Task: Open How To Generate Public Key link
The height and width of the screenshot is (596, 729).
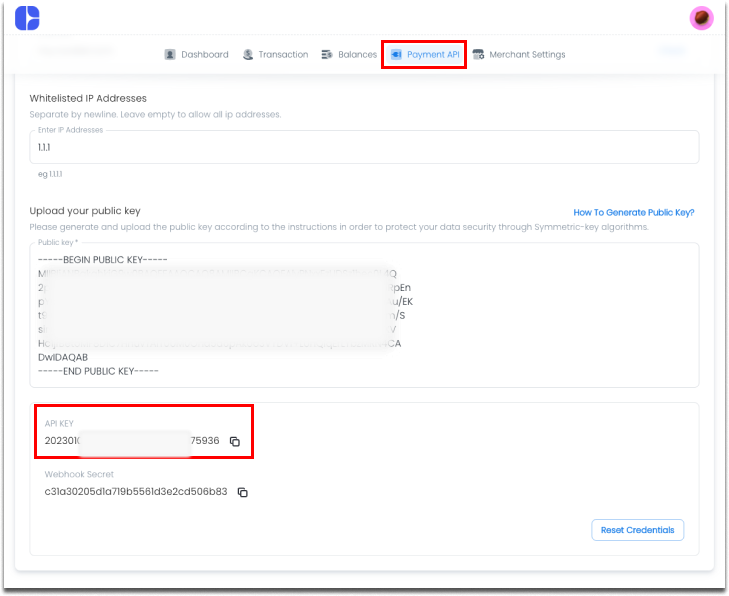Action: (x=634, y=212)
